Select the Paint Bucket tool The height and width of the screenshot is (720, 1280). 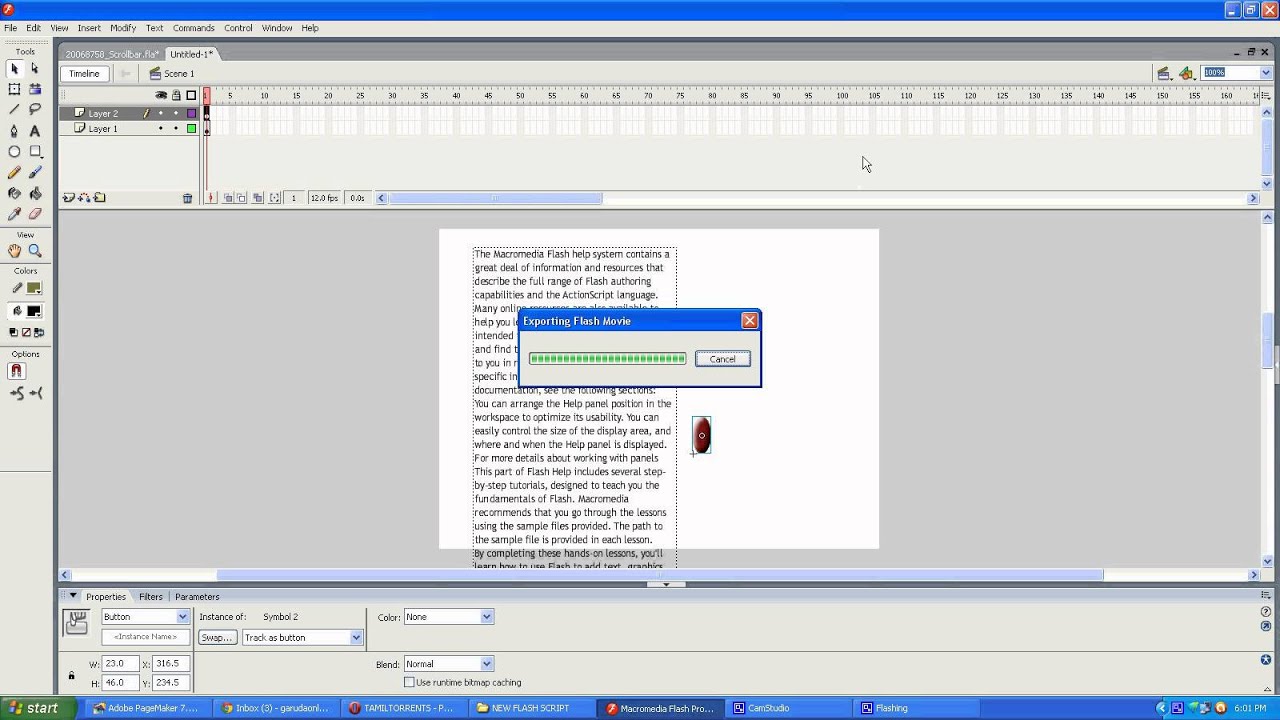[35, 194]
